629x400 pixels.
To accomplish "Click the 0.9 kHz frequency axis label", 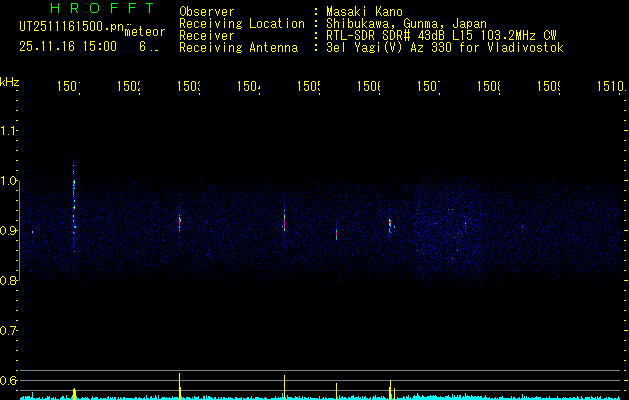I will (9, 231).
